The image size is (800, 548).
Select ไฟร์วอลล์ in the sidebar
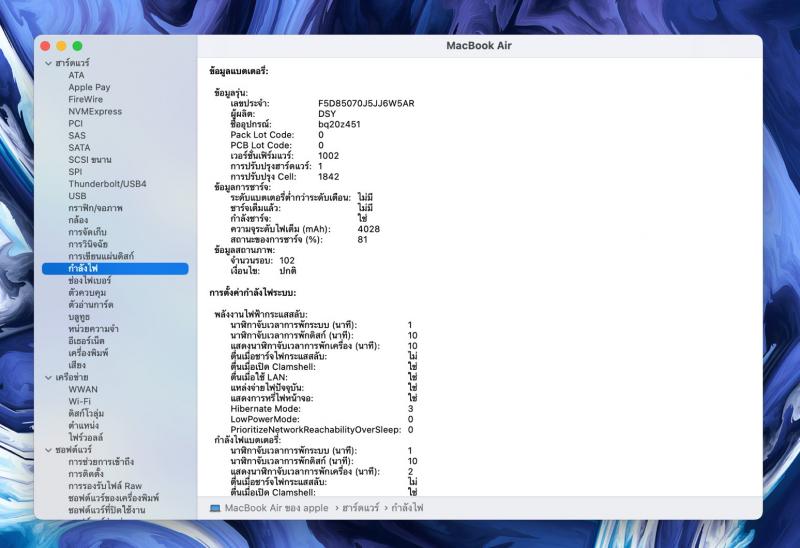[x=86, y=438]
